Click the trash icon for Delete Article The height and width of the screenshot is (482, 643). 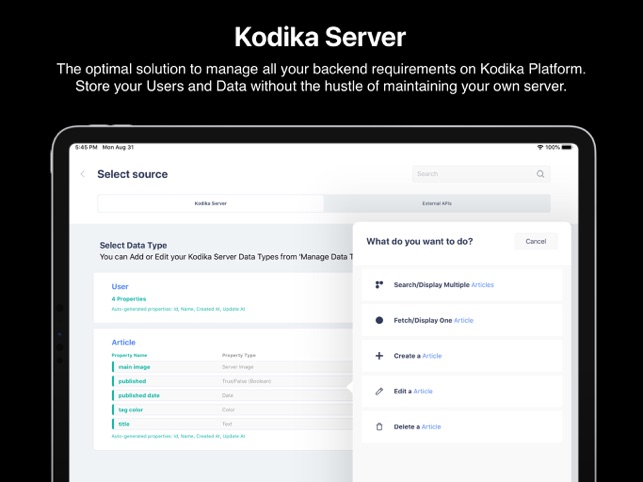click(x=379, y=427)
